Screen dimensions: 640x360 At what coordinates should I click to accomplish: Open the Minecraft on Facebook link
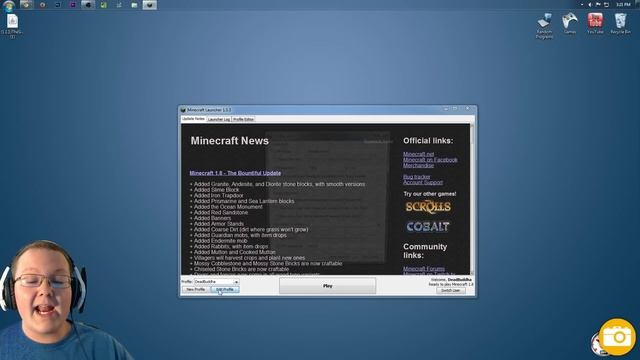coord(430,160)
